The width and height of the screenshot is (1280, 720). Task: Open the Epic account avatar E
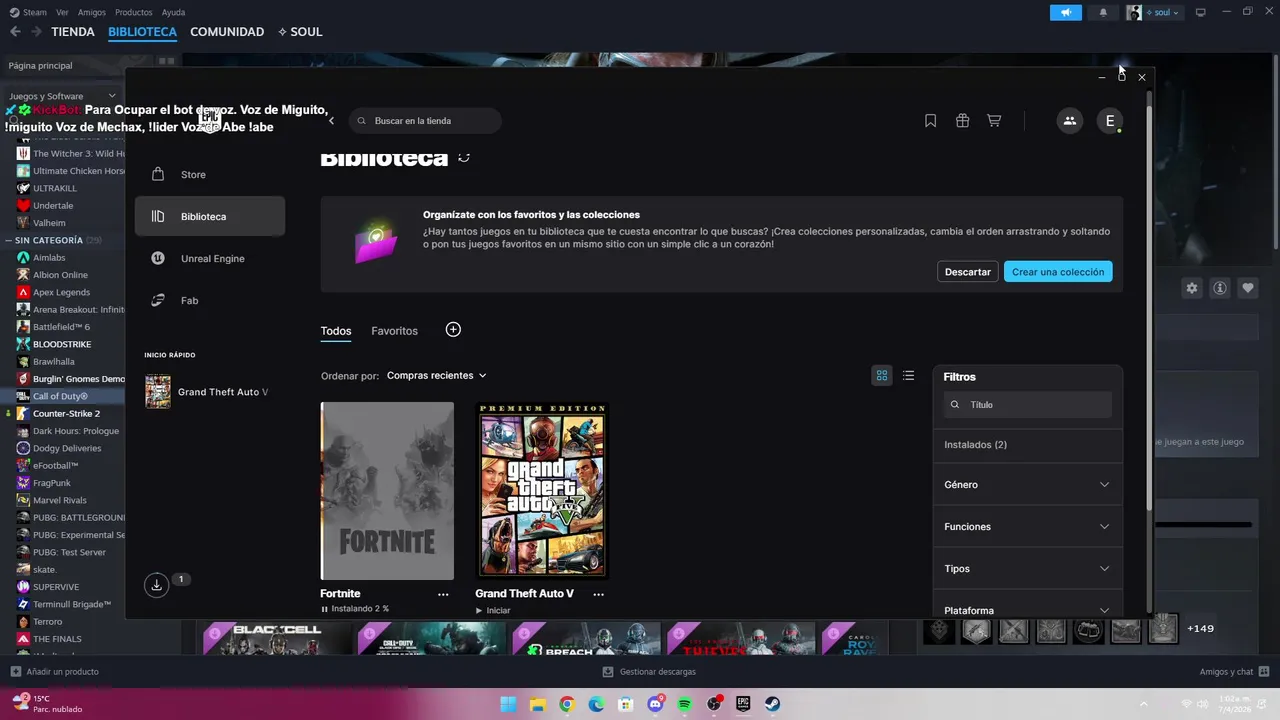point(1109,121)
